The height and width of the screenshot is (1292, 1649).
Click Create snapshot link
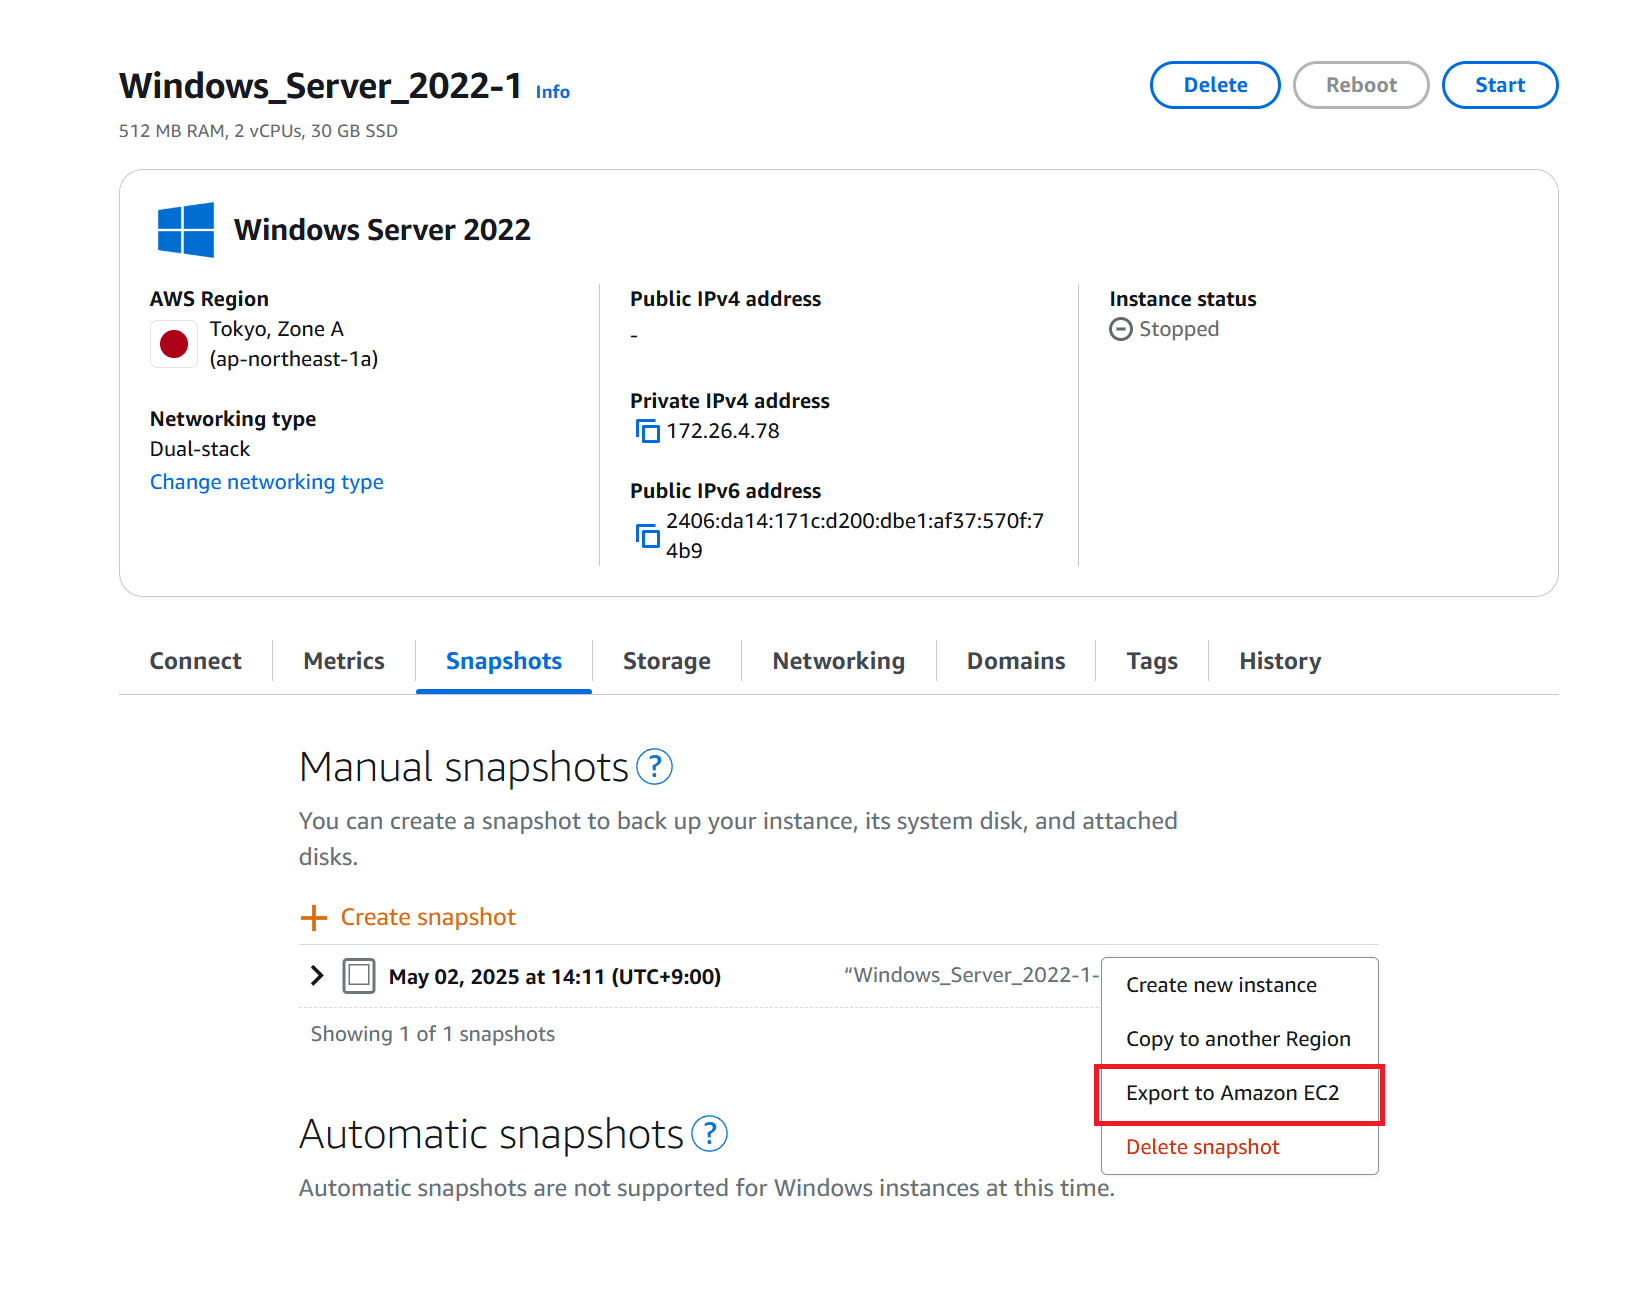[428, 917]
